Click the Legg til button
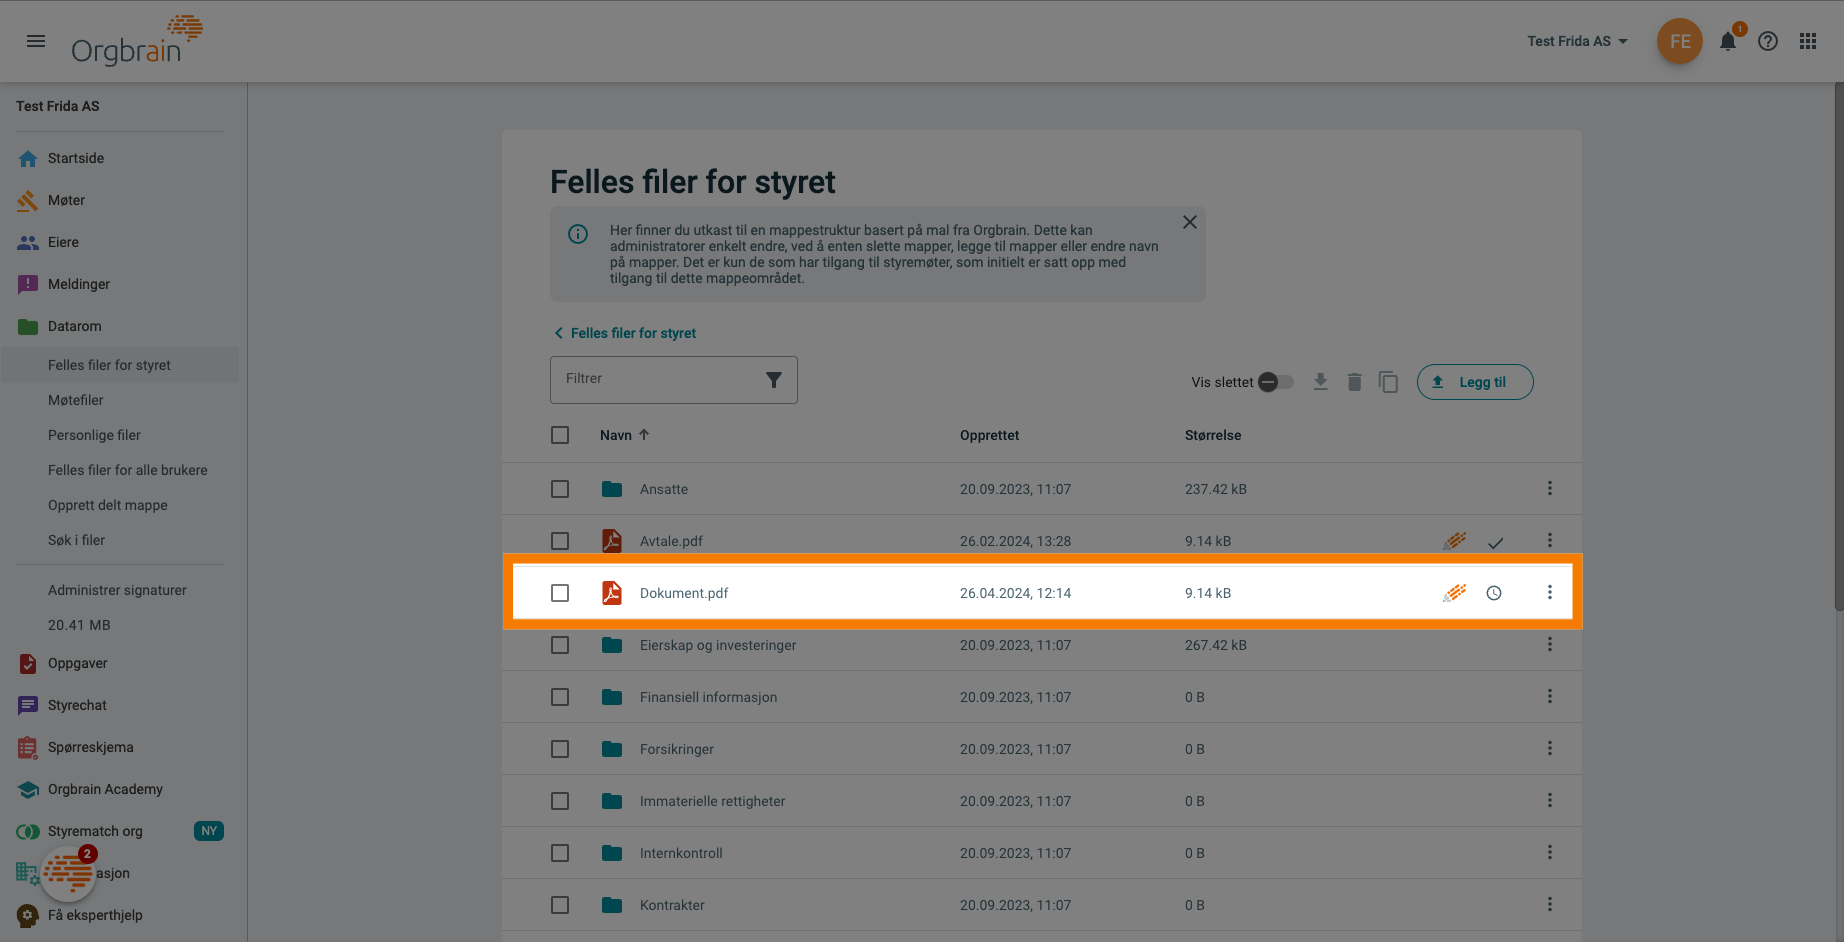Viewport: 1844px width, 942px height. (x=1475, y=382)
